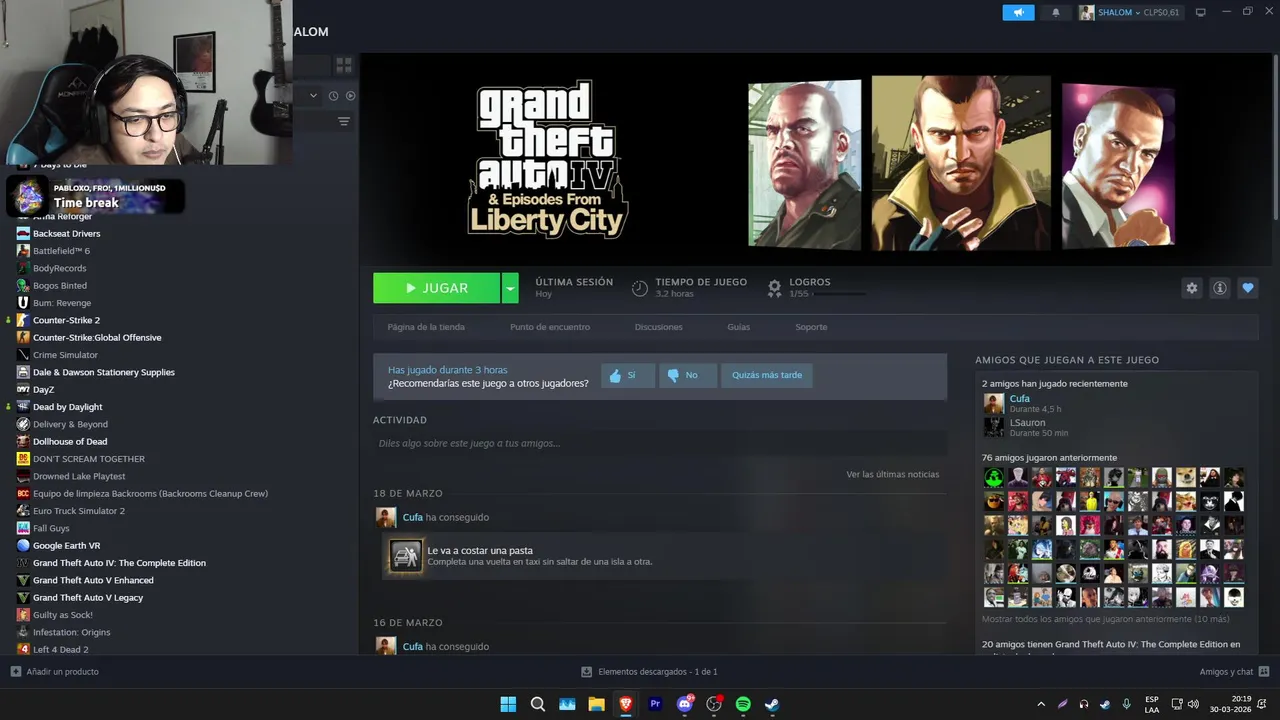Open the Guías tab
Screen dimensions: 1280x720
738,327
